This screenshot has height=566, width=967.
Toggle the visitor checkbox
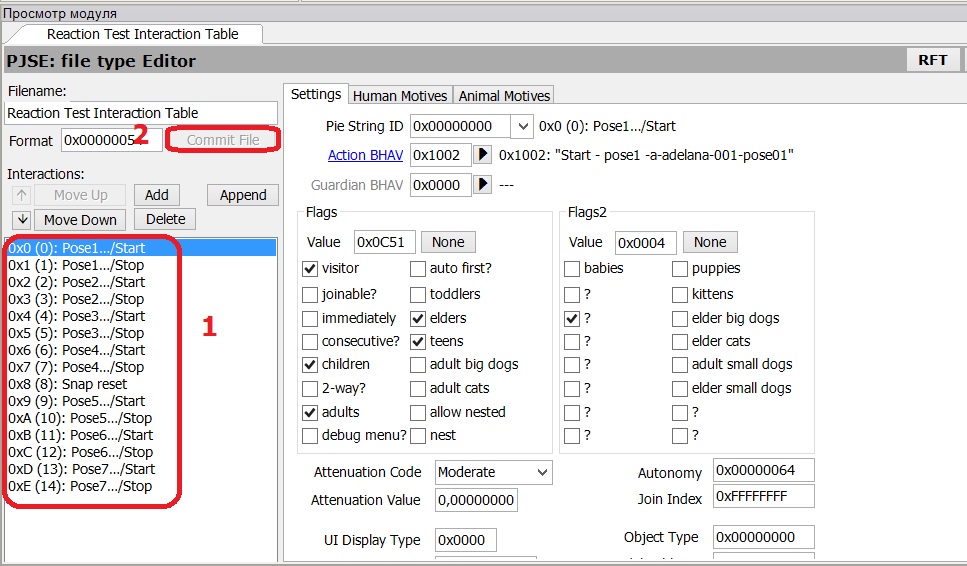[311, 269]
